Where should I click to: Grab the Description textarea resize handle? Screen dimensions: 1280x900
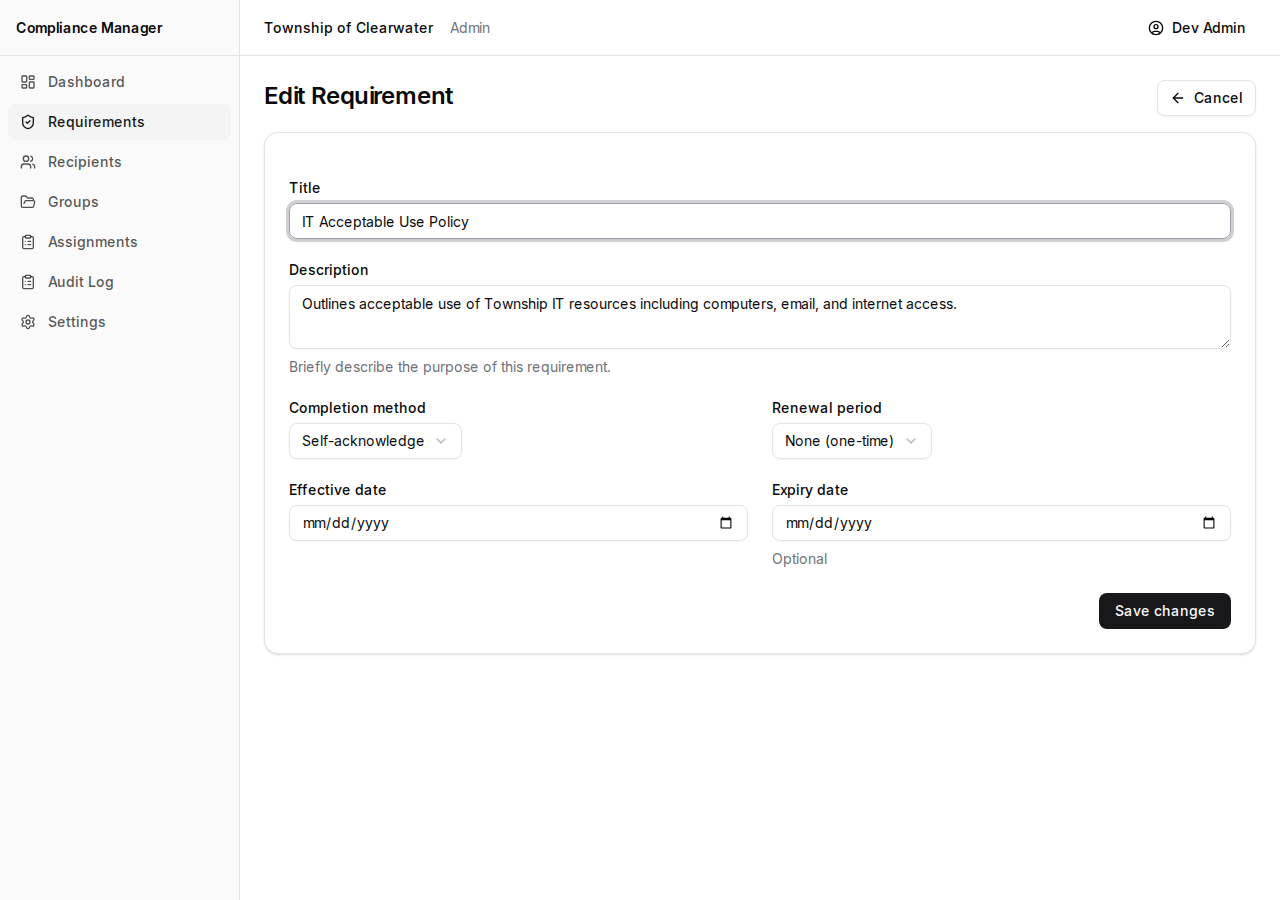click(x=1224, y=342)
